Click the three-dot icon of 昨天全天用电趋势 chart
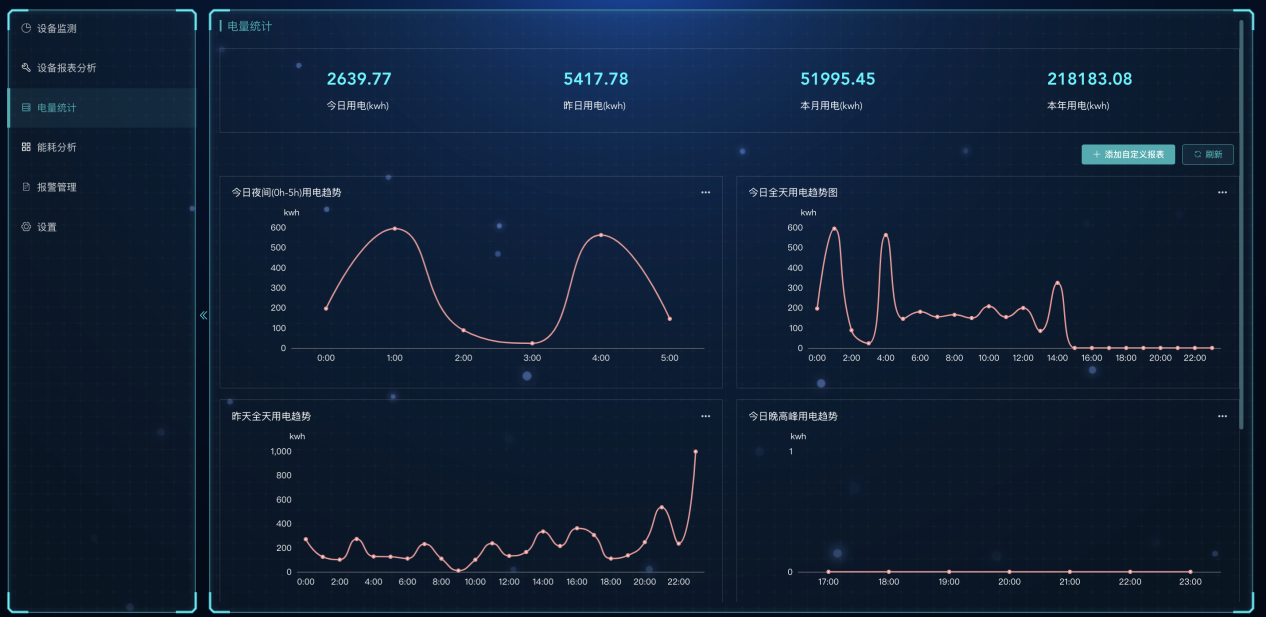Viewport: 1266px width, 617px height. pyautogui.click(x=705, y=416)
